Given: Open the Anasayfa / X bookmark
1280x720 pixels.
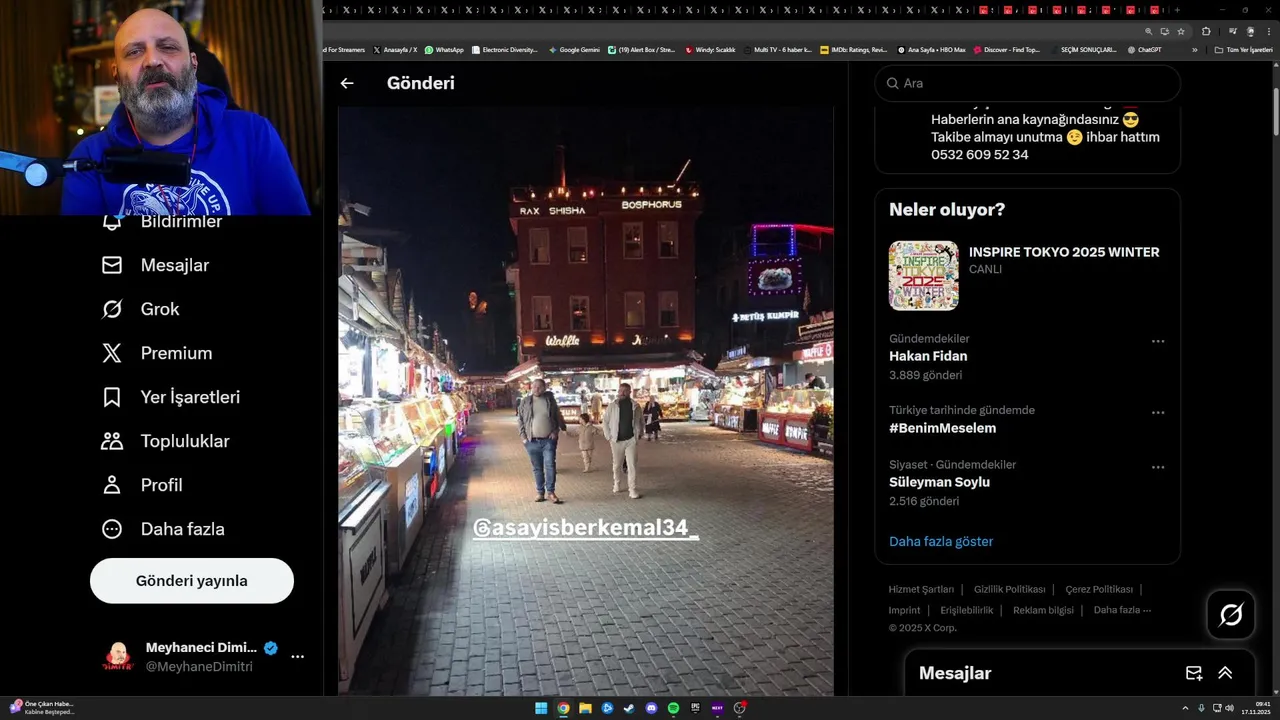Looking at the screenshot, I should coord(395,49).
